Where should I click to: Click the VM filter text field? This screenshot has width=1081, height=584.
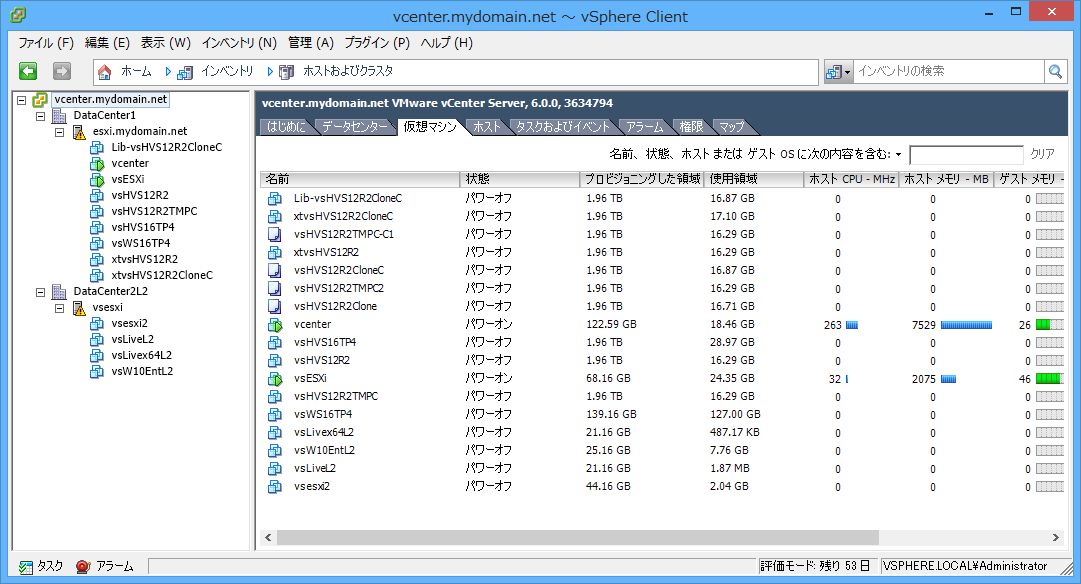(965, 154)
